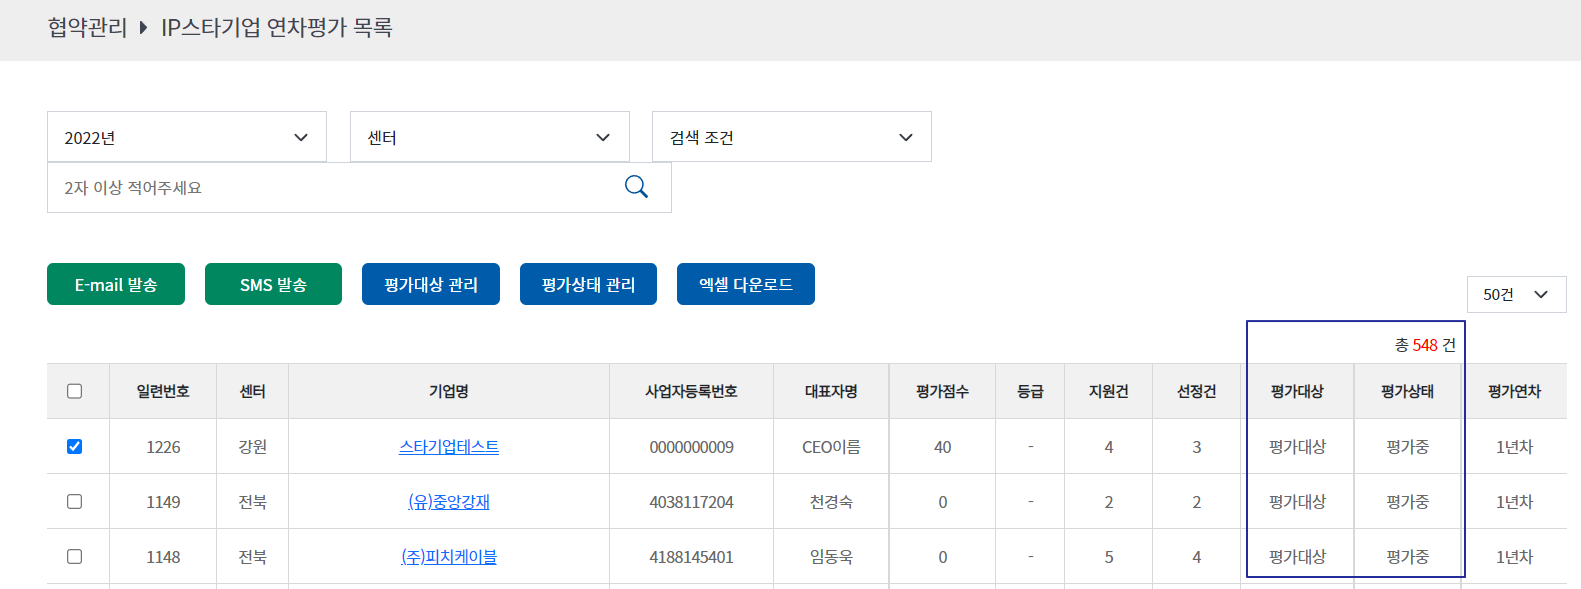Click the SMS 발송 button
1581x589 pixels.
273,284
